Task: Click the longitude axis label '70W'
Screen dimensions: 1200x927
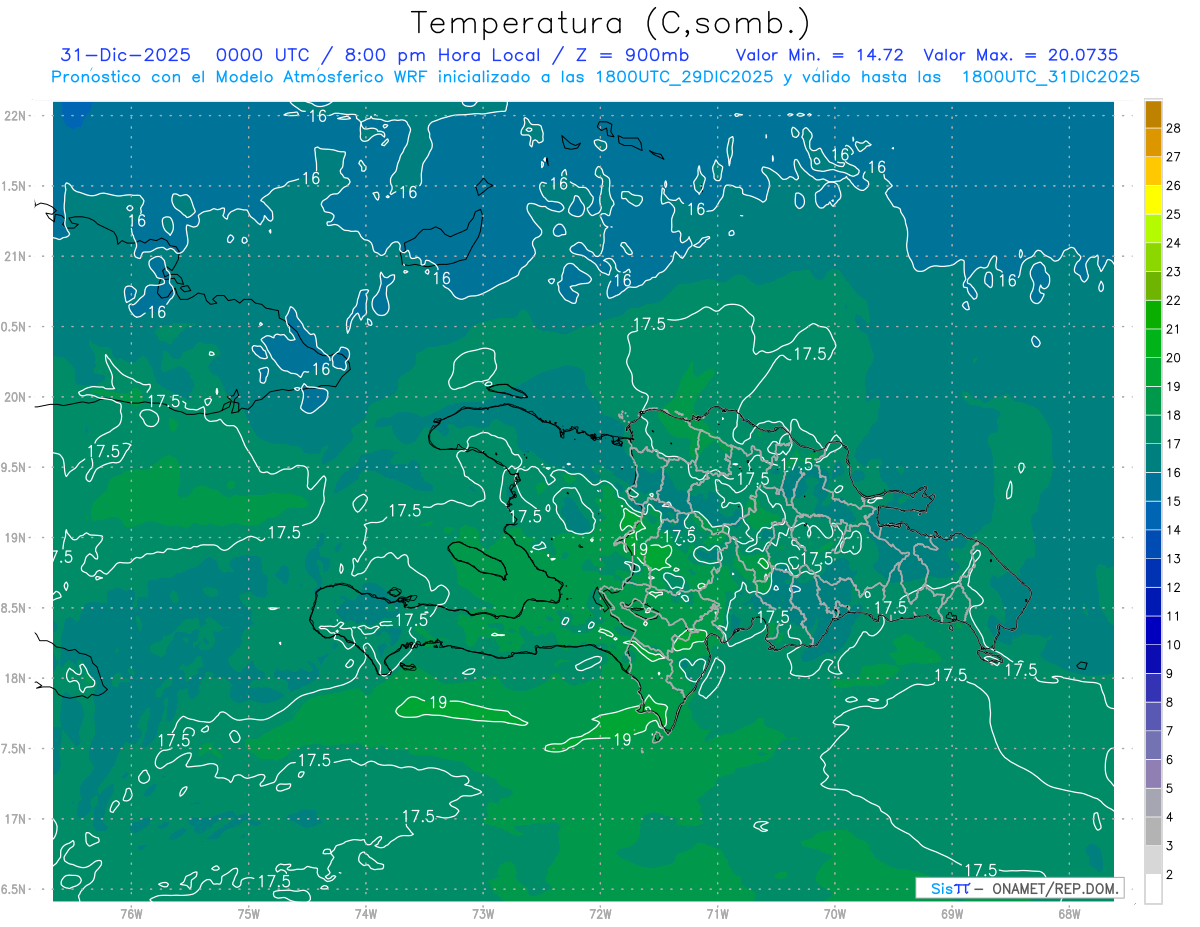Action: (x=834, y=914)
